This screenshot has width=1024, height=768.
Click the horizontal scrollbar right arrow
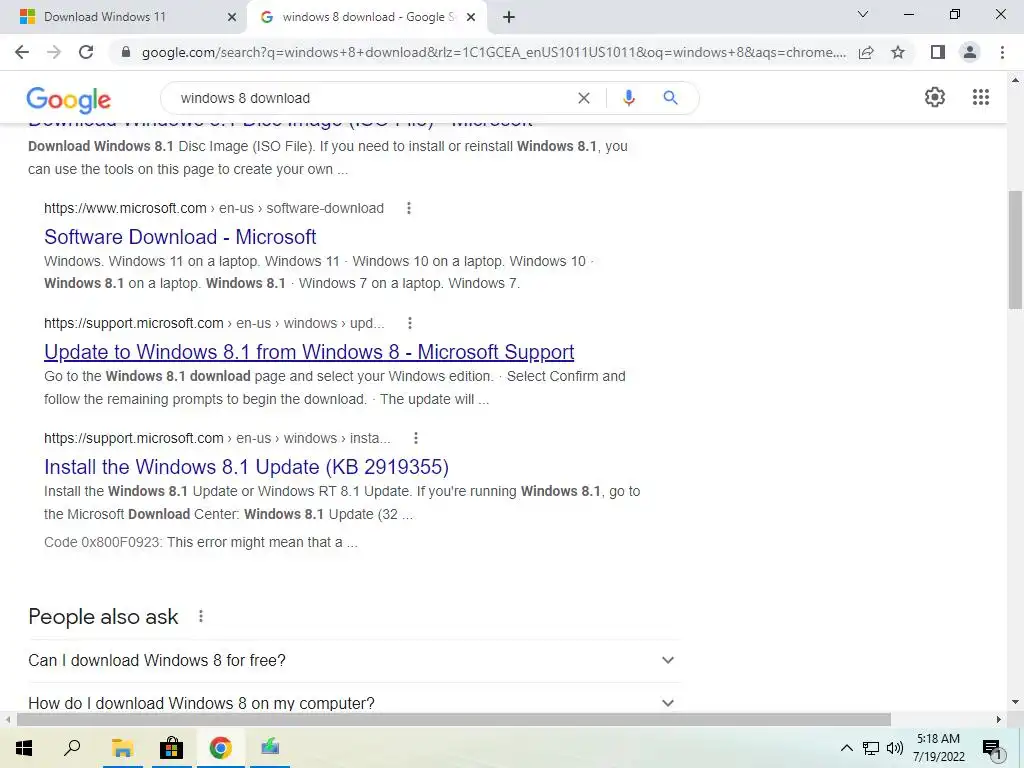click(999, 720)
